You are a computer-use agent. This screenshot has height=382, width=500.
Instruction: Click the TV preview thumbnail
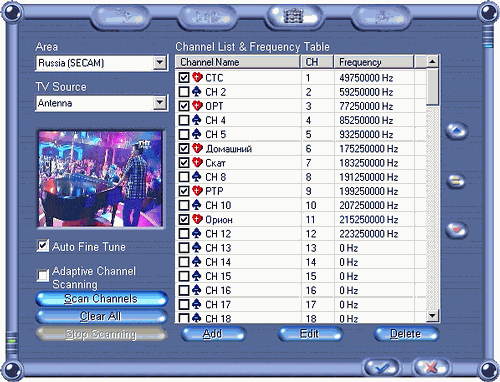point(101,179)
